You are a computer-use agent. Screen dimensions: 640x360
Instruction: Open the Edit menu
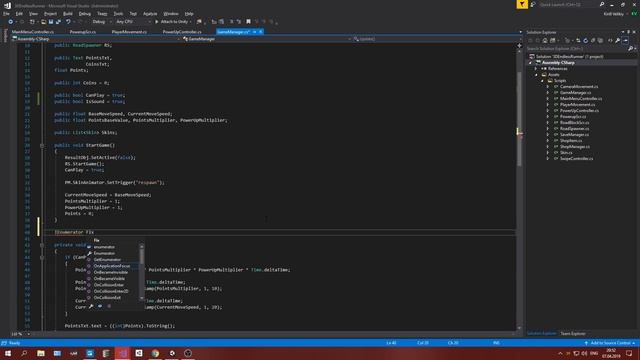(x=19, y=14)
